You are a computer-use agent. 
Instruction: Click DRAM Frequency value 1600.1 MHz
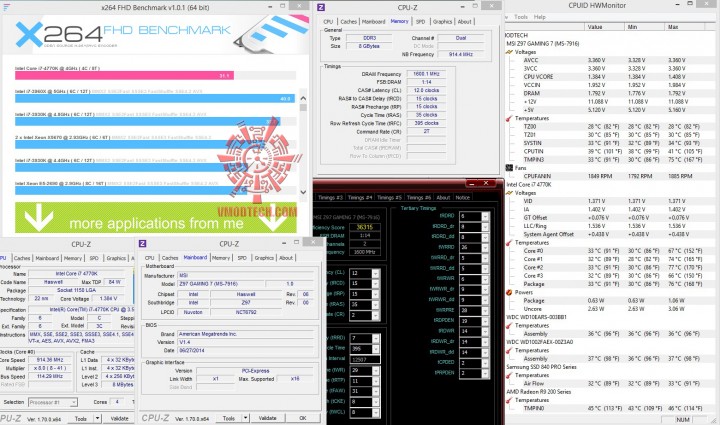[426, 74]
